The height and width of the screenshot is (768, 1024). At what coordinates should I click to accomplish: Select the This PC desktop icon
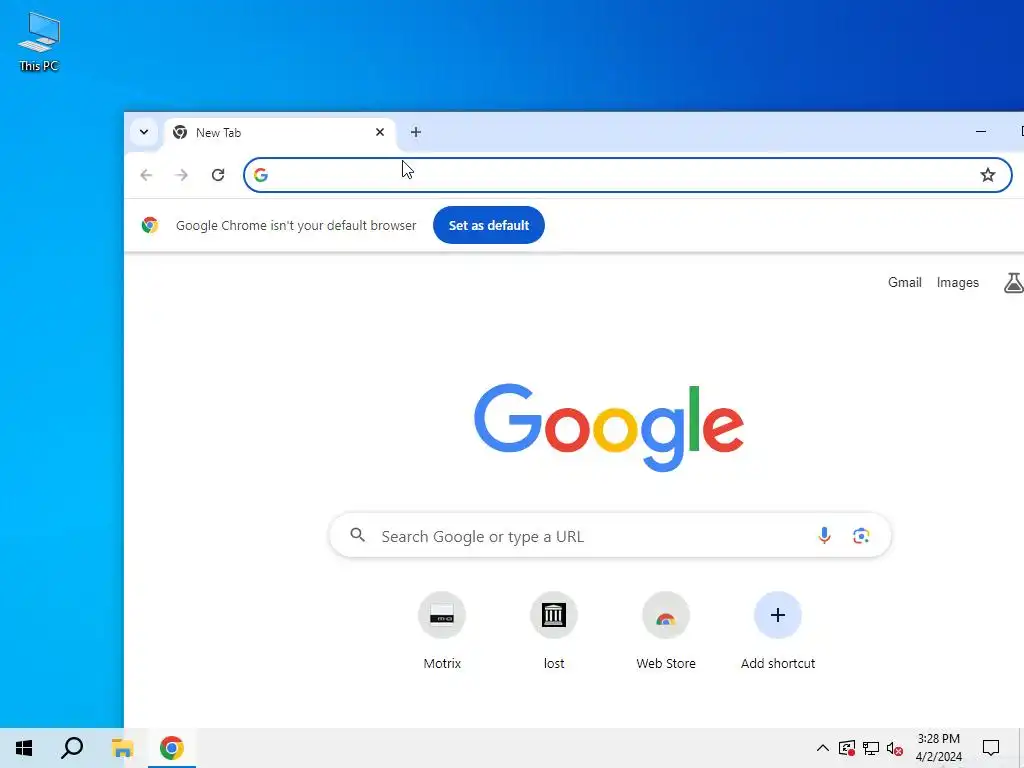coord(39,42)
